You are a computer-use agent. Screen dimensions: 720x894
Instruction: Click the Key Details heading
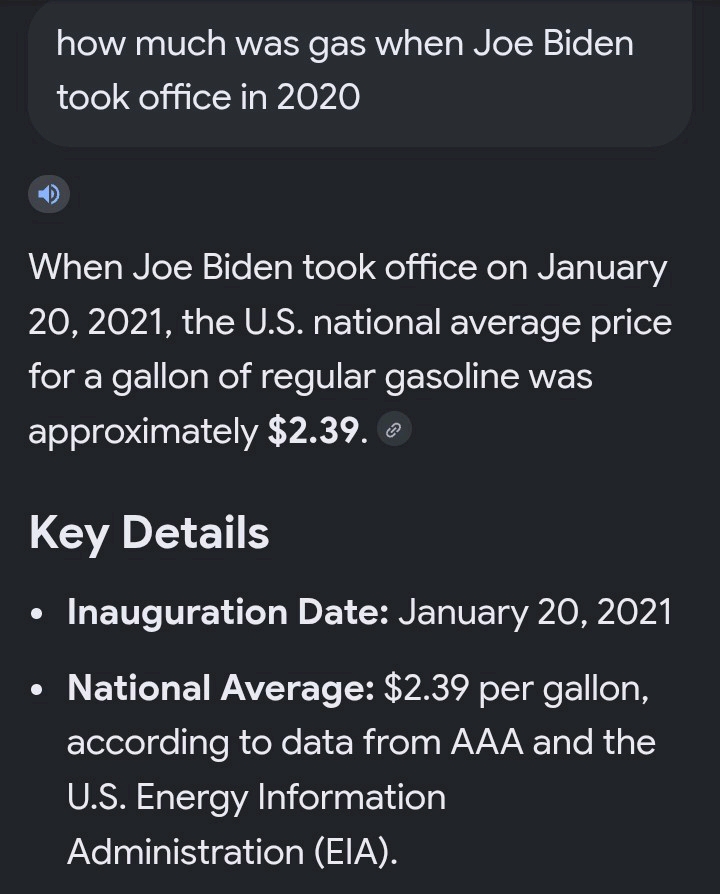(x=149, y=533)
